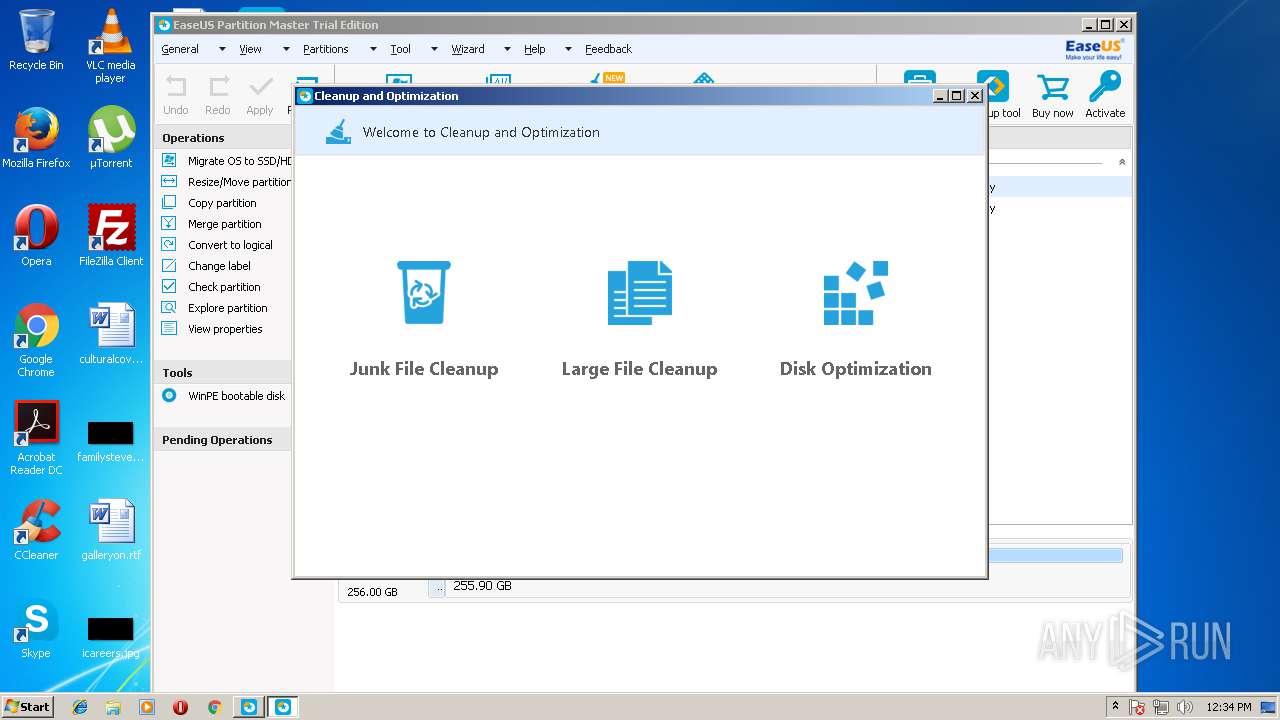This screenshot has width=1280, height=720.
Task: Open WinPE bootable disk tool
Action: [224, 396]
